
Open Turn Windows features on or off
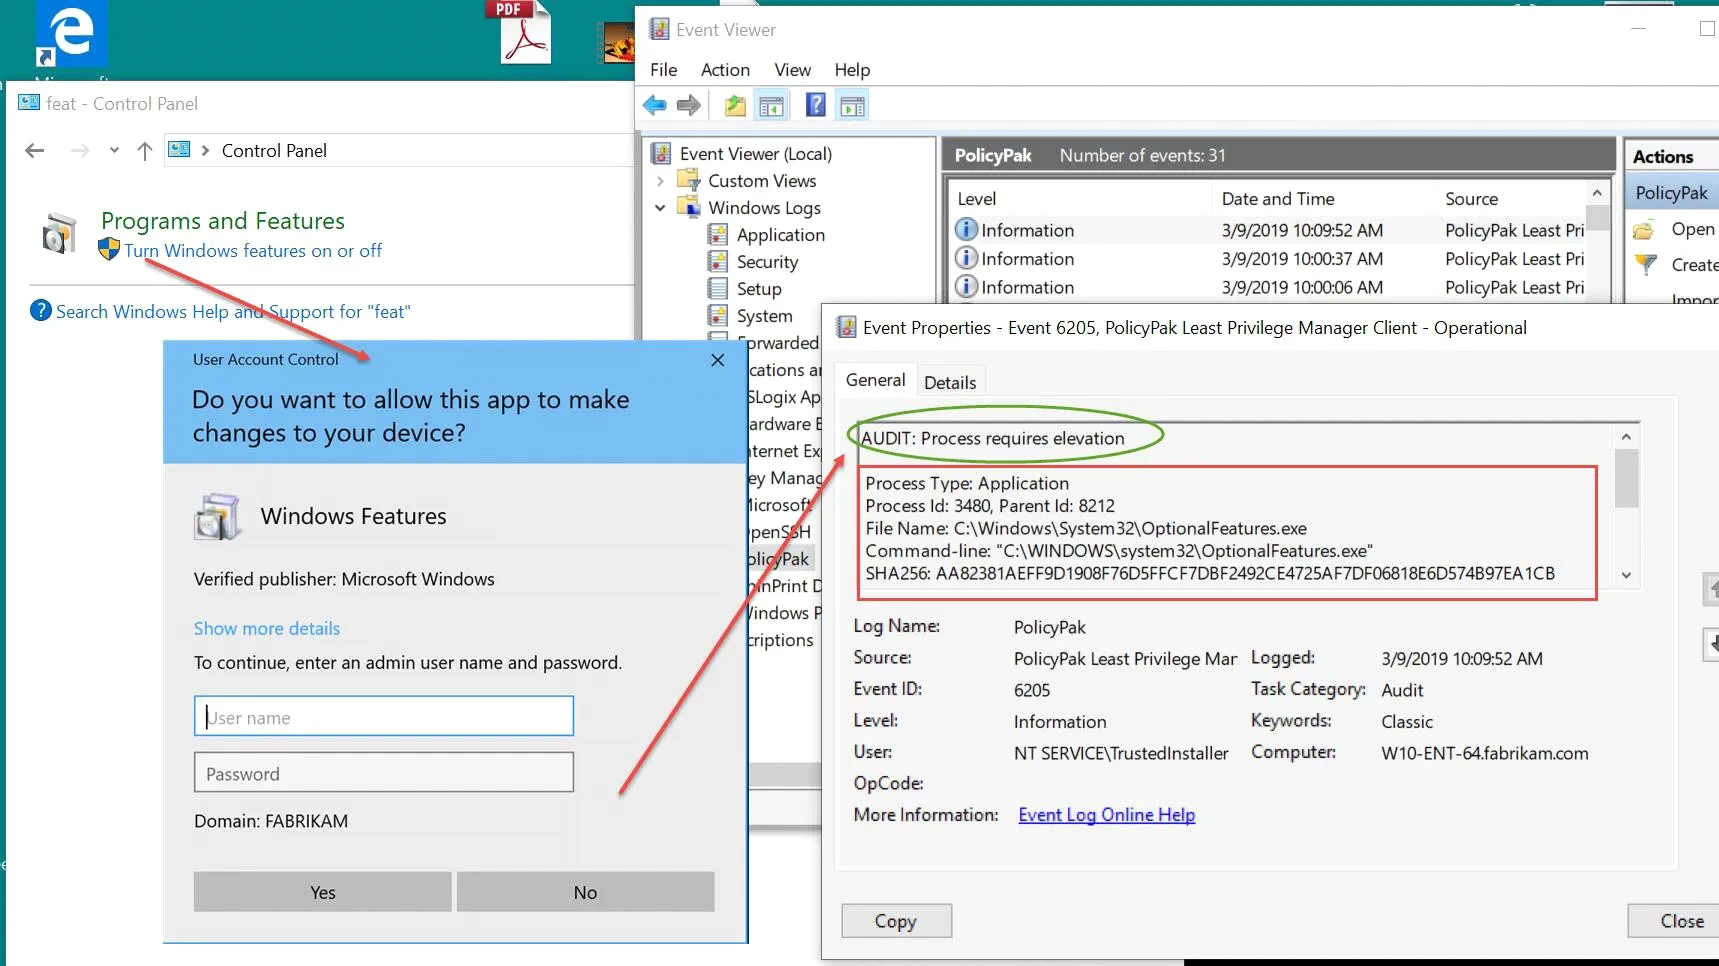[x=252, y=251]
